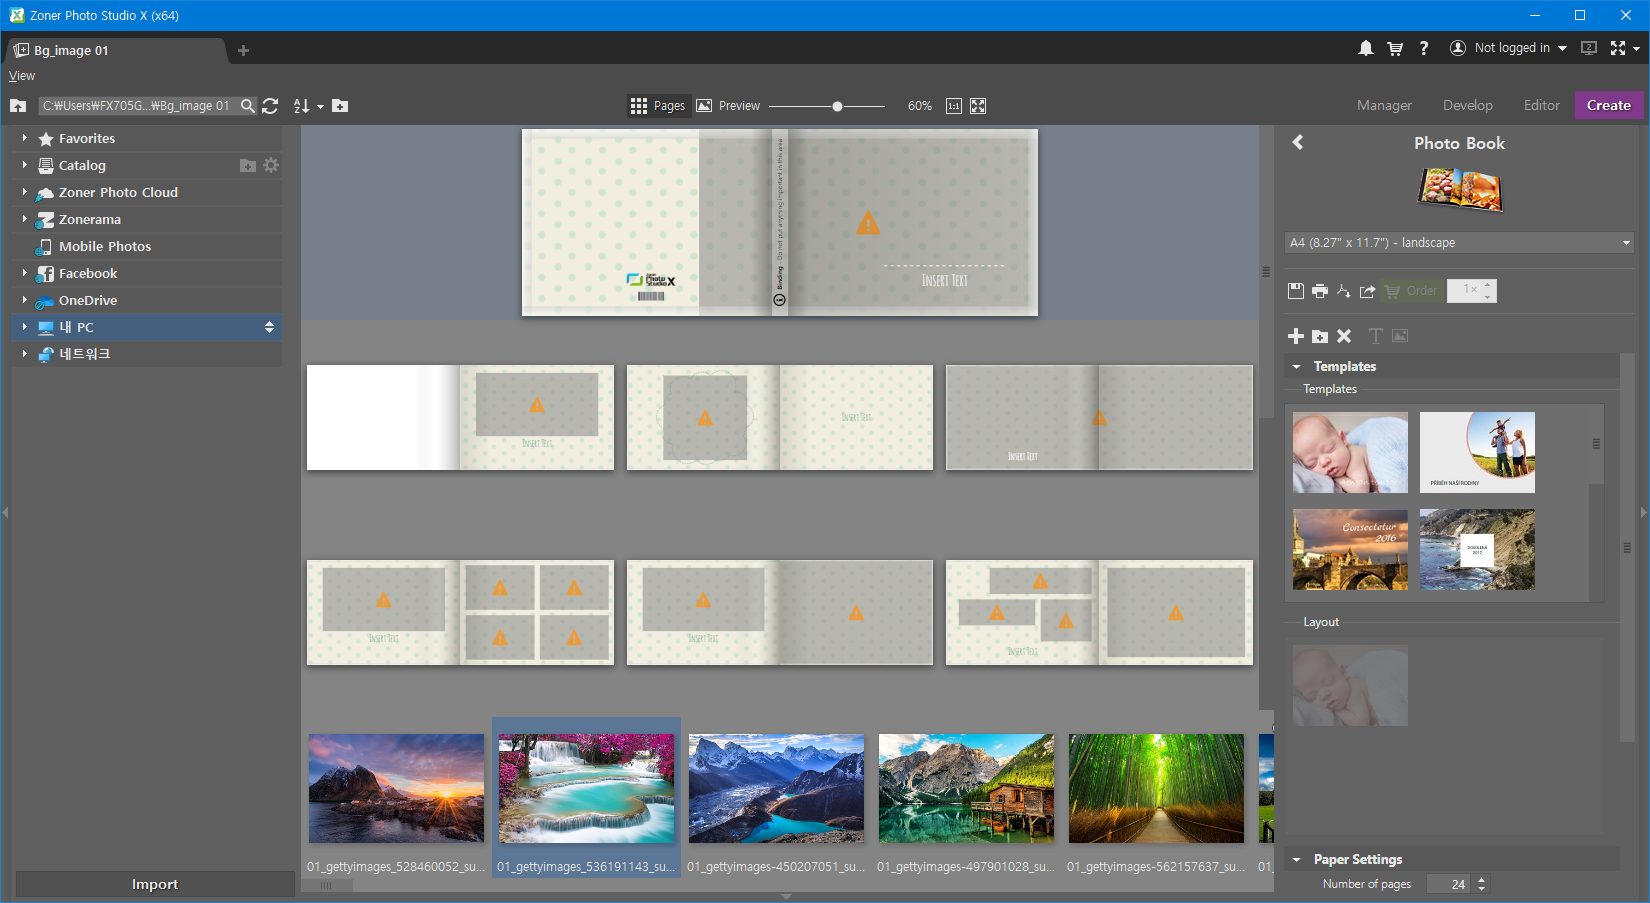Collapse the Paper Settings section
This screenshot has height=903, width=1650.
coord(1296,860)
